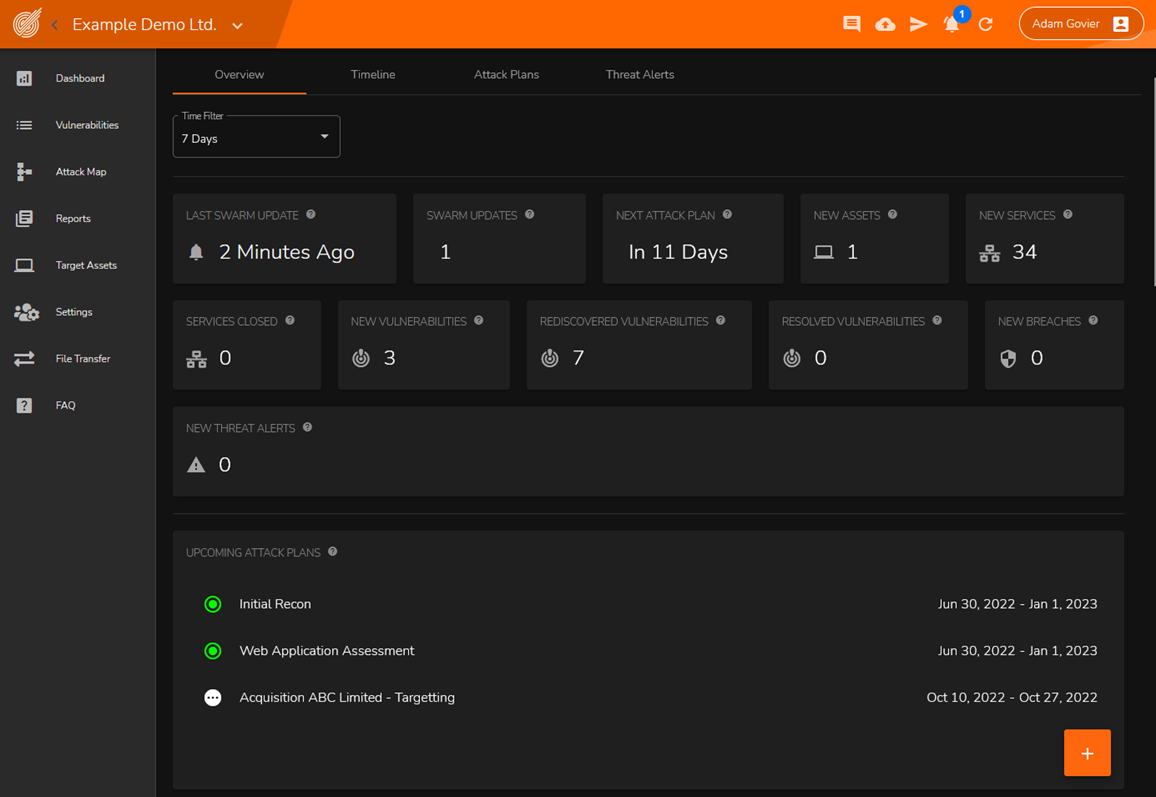Viewport: 1156px width, 797px height.
Task: Click help icon beside Next Attack Plan
Action: click(727, 215)
